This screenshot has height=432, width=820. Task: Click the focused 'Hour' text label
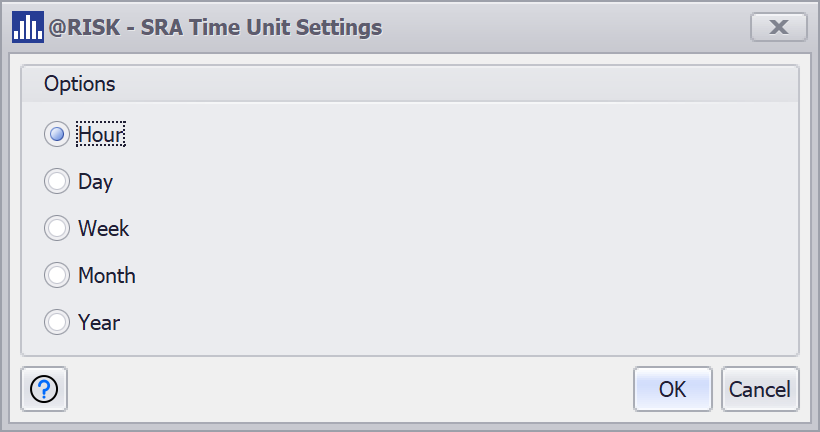point(101,134)
